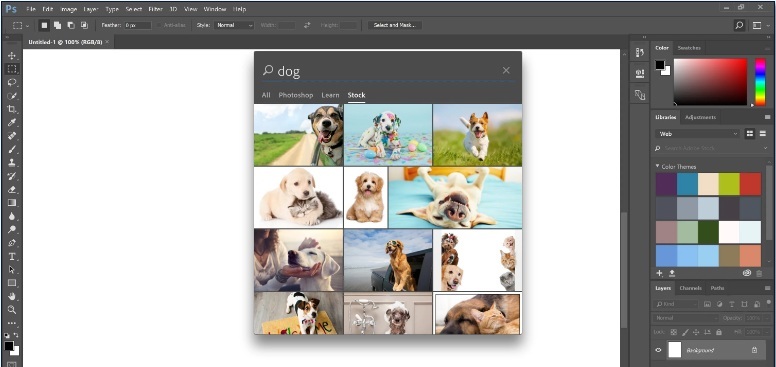Pick the purple Color Themes swatch

(x=666, y=184)
